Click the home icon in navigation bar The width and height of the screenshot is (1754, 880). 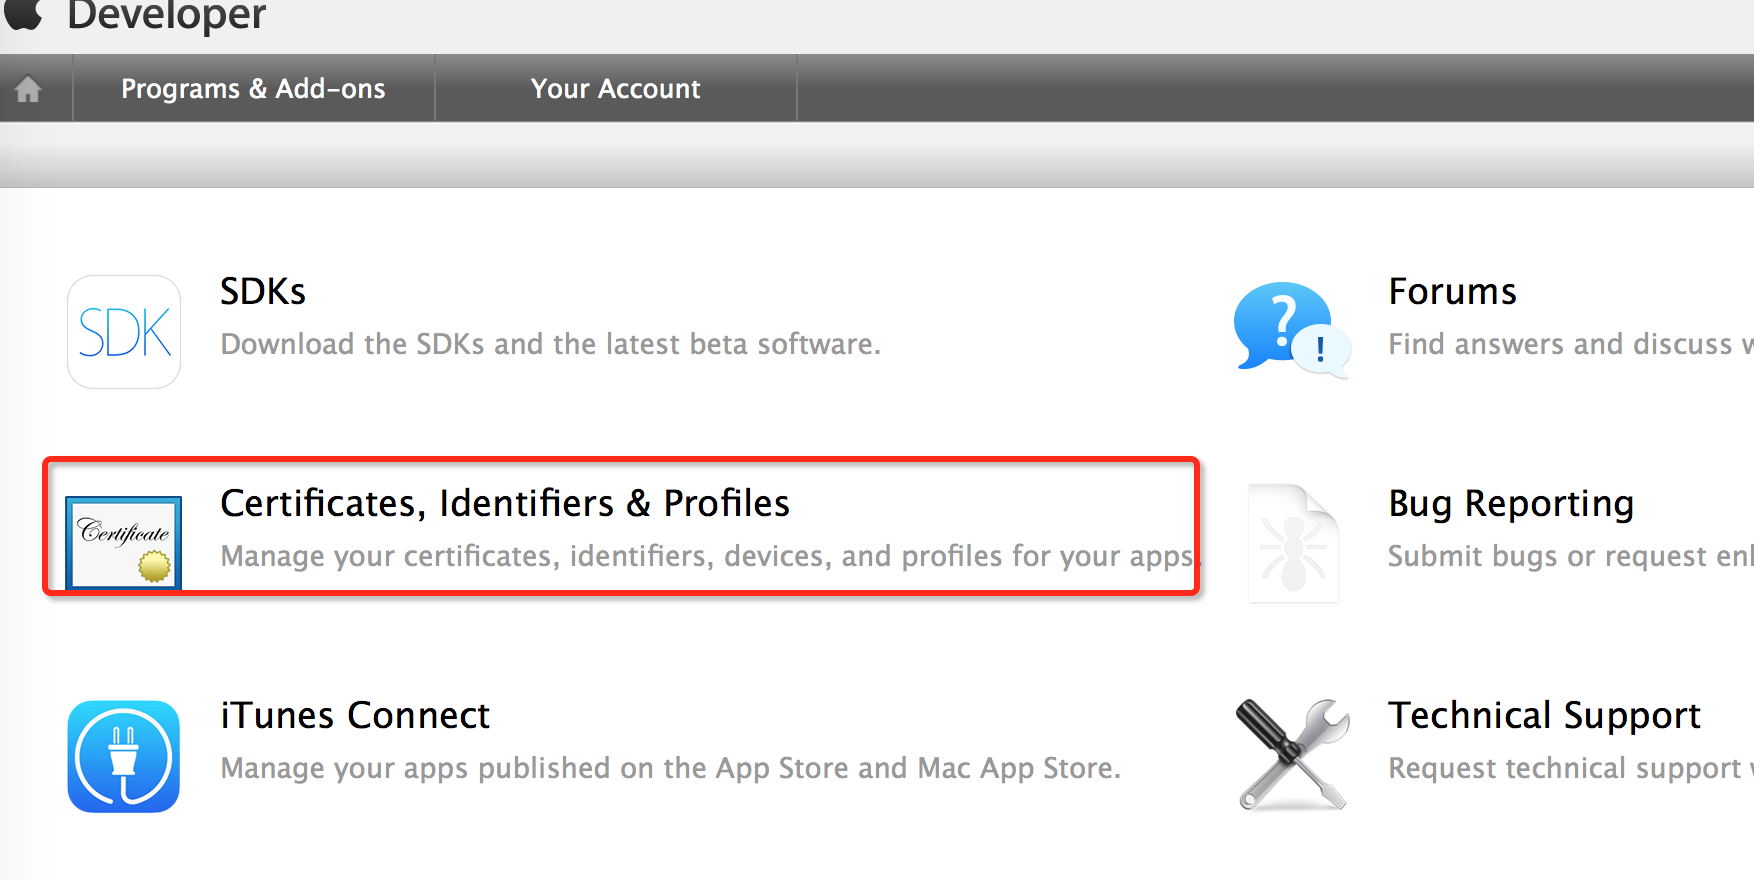[x=29, y=89]
